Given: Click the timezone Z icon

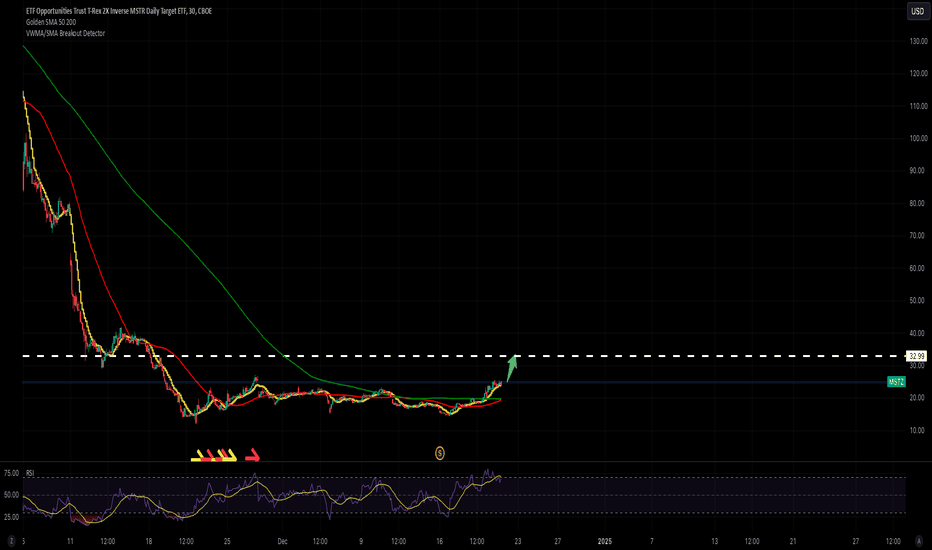Looking at the screenshot, I should 11,541.
